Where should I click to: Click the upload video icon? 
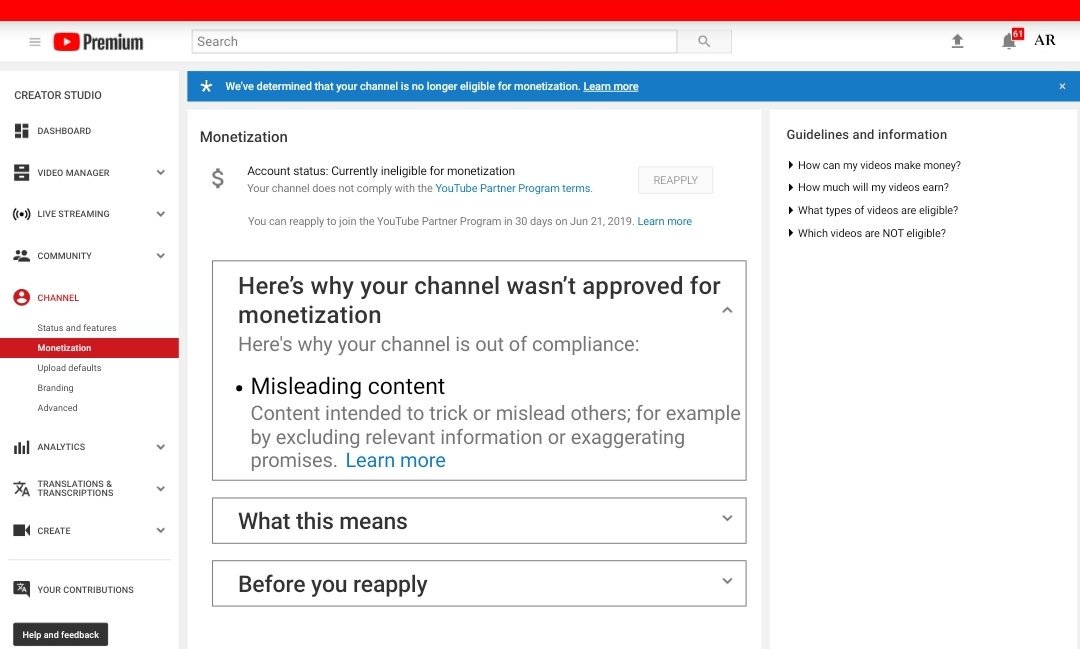click(957, 41)
